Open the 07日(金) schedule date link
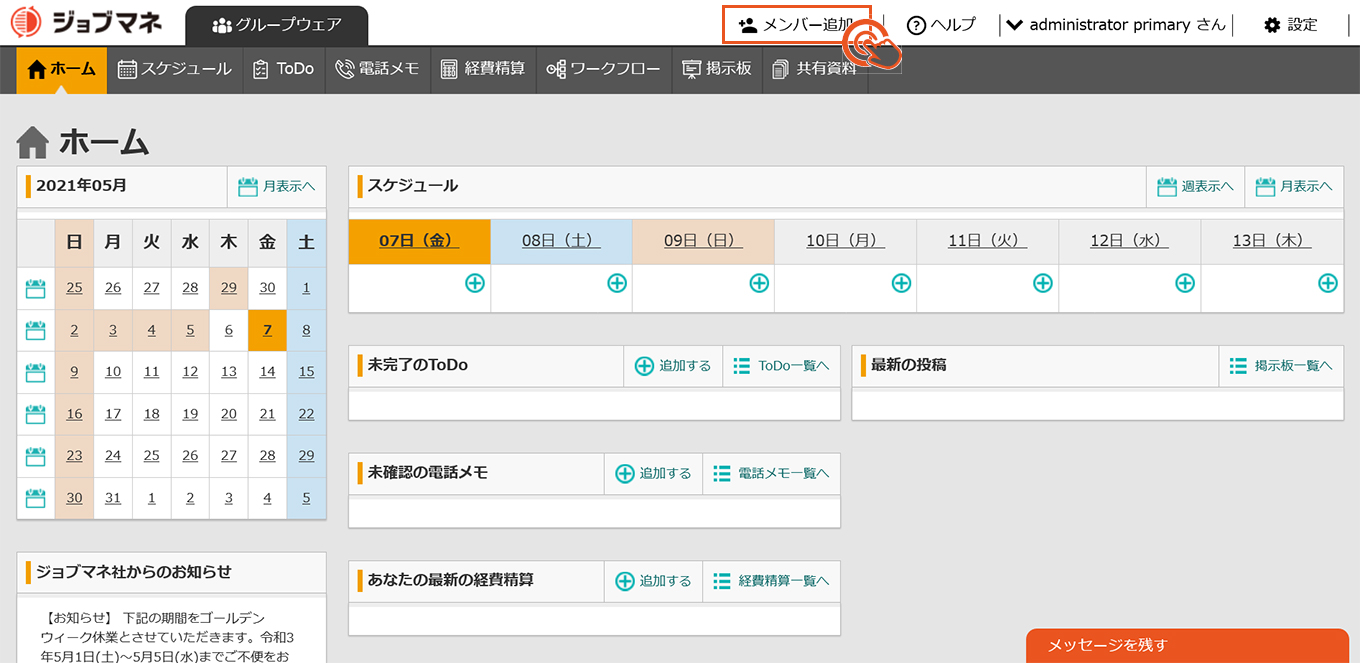Viewport: 1360px width, 663px height. (x=419, y=241)
